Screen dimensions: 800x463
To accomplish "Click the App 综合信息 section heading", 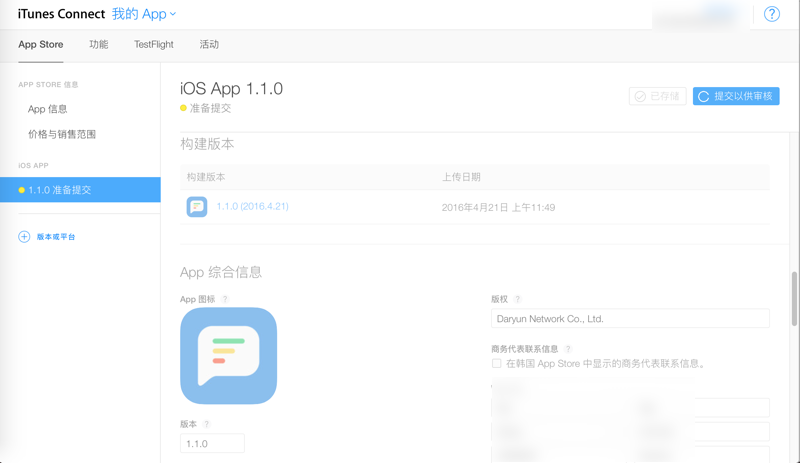I will click(221, 272).
